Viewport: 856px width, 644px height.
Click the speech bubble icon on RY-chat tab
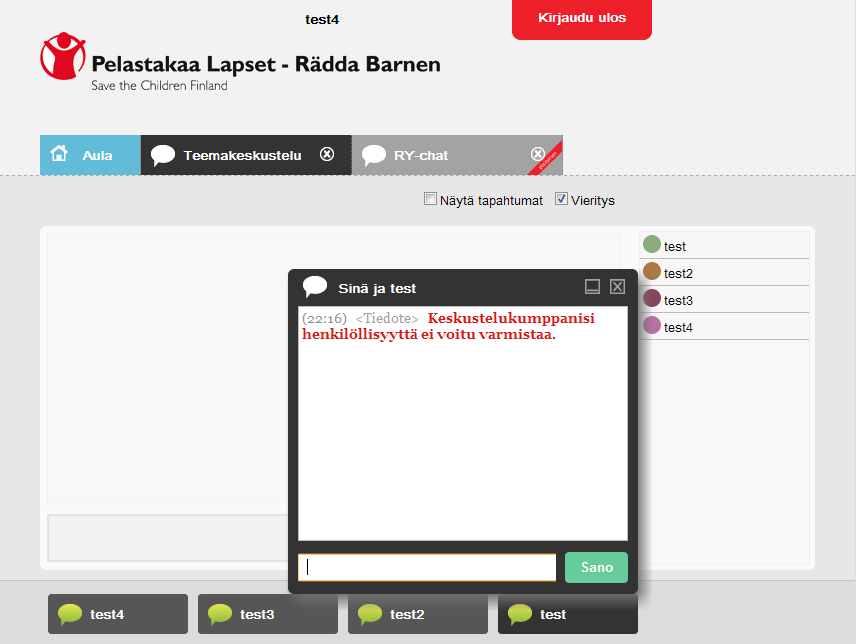374,154
